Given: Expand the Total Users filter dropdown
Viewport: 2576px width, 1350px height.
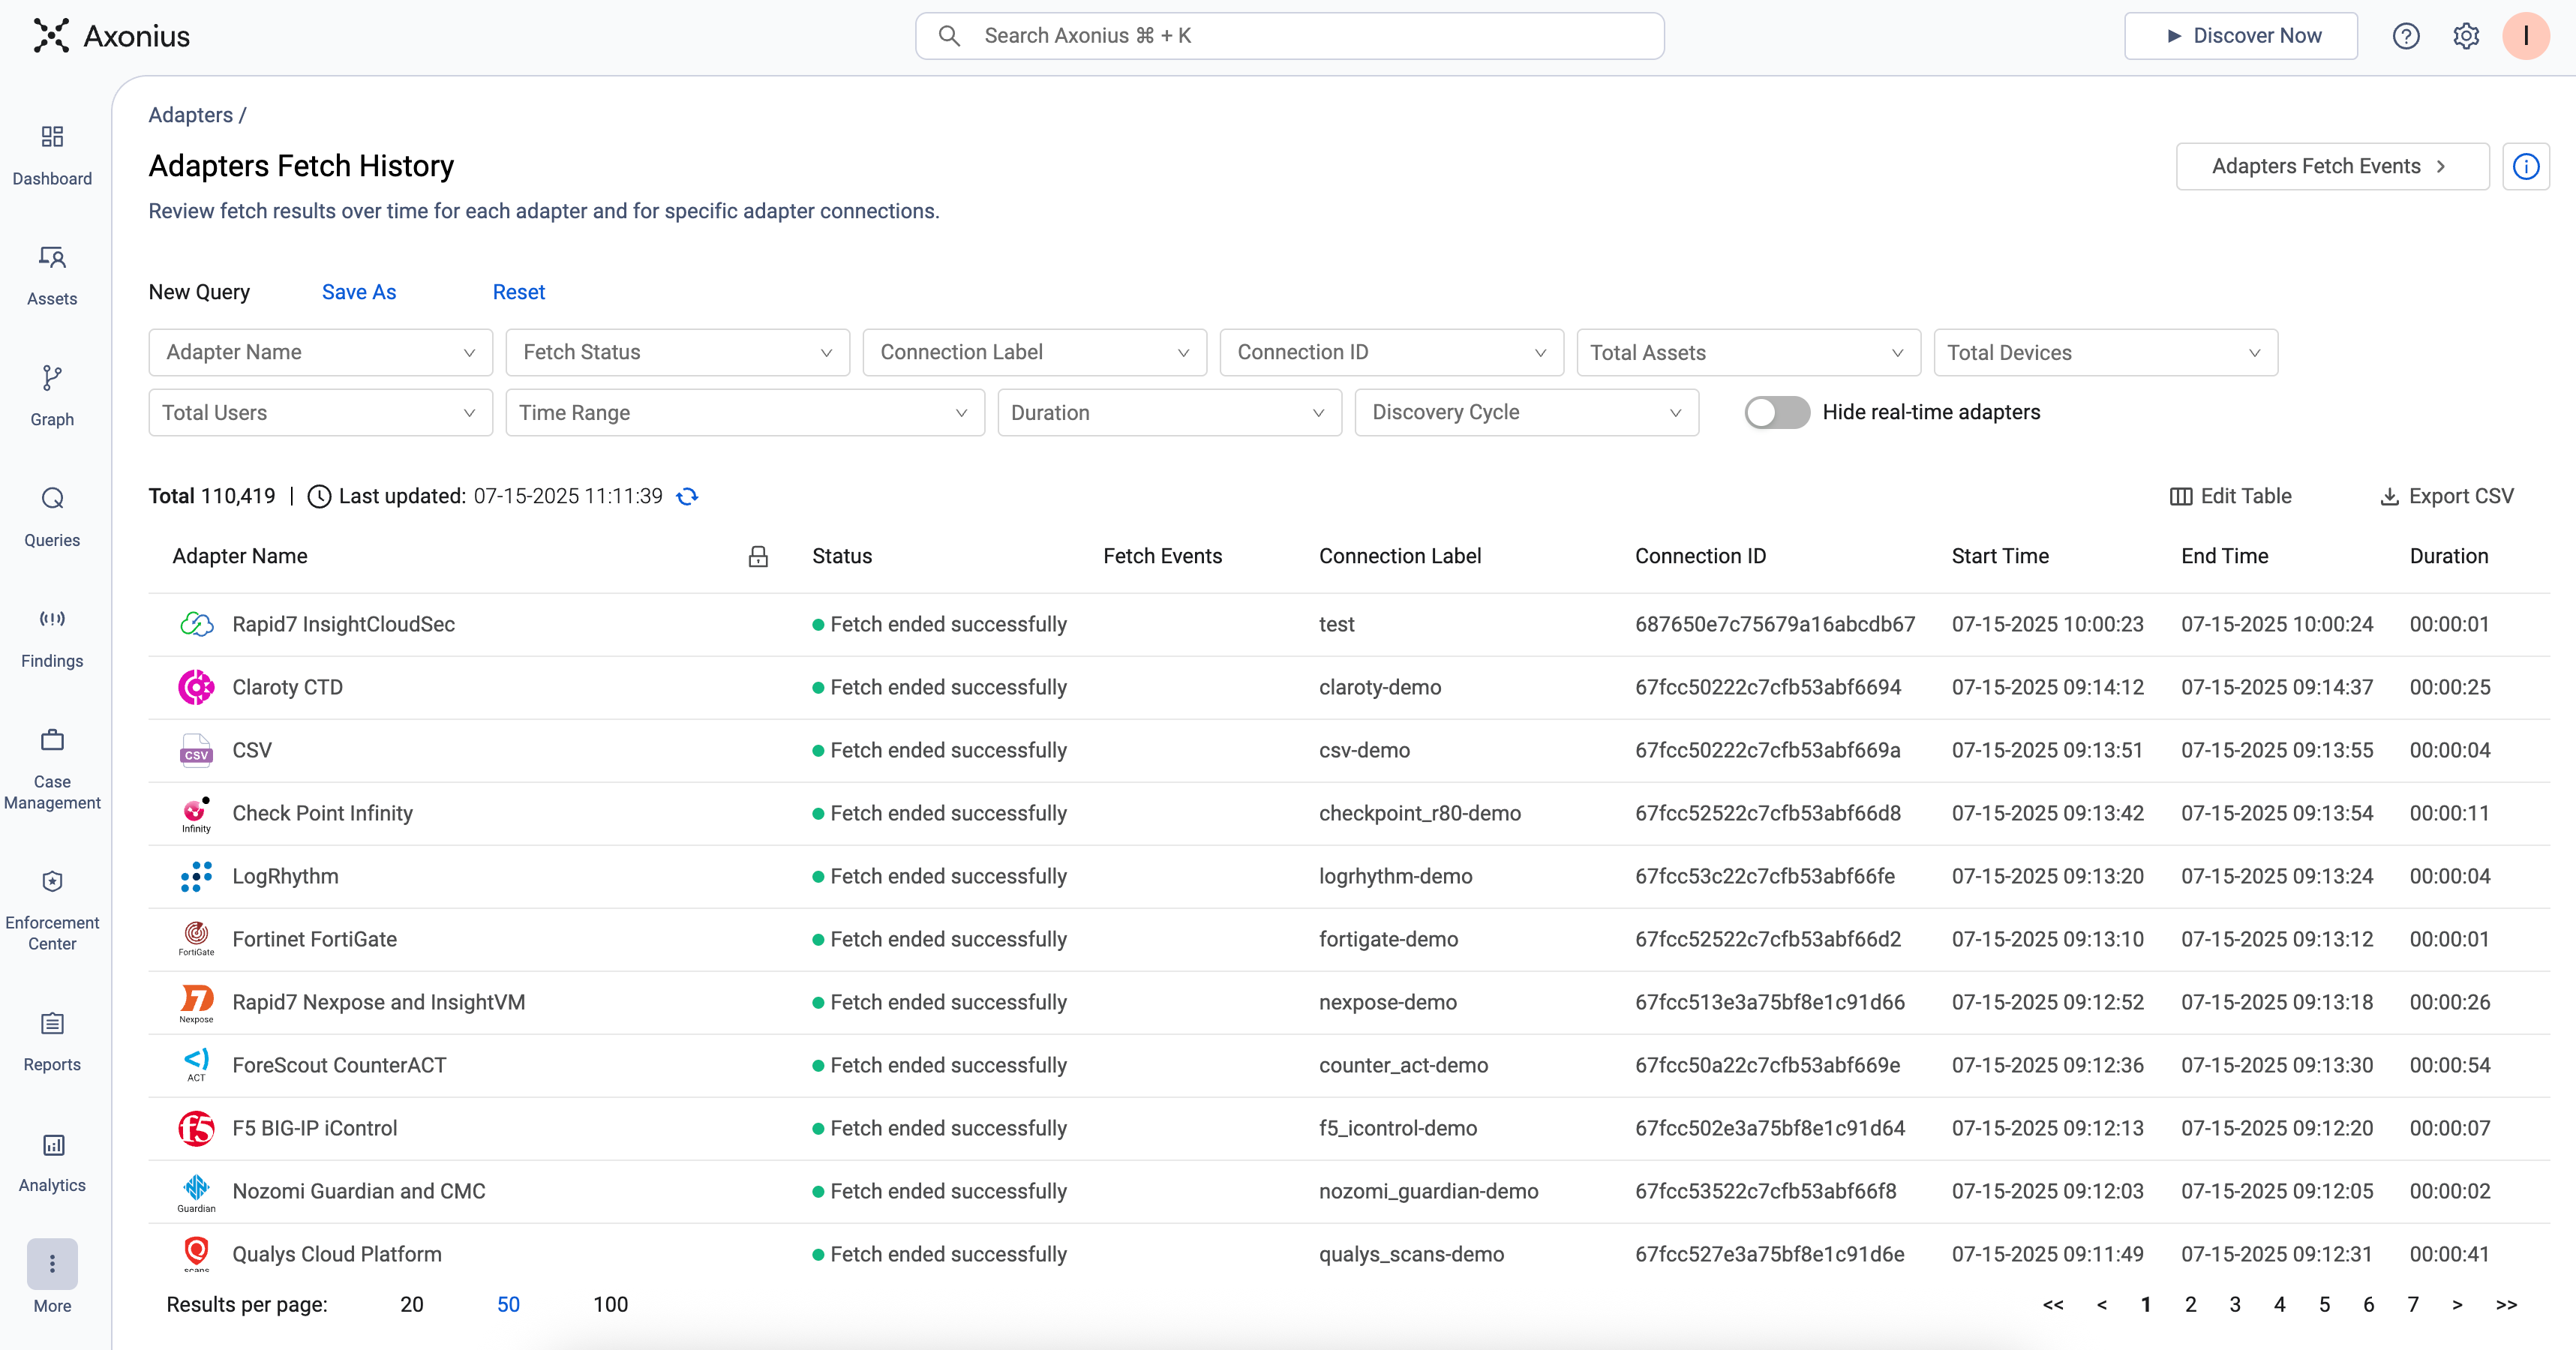Looking at the screenshot, I should (320, 413).
